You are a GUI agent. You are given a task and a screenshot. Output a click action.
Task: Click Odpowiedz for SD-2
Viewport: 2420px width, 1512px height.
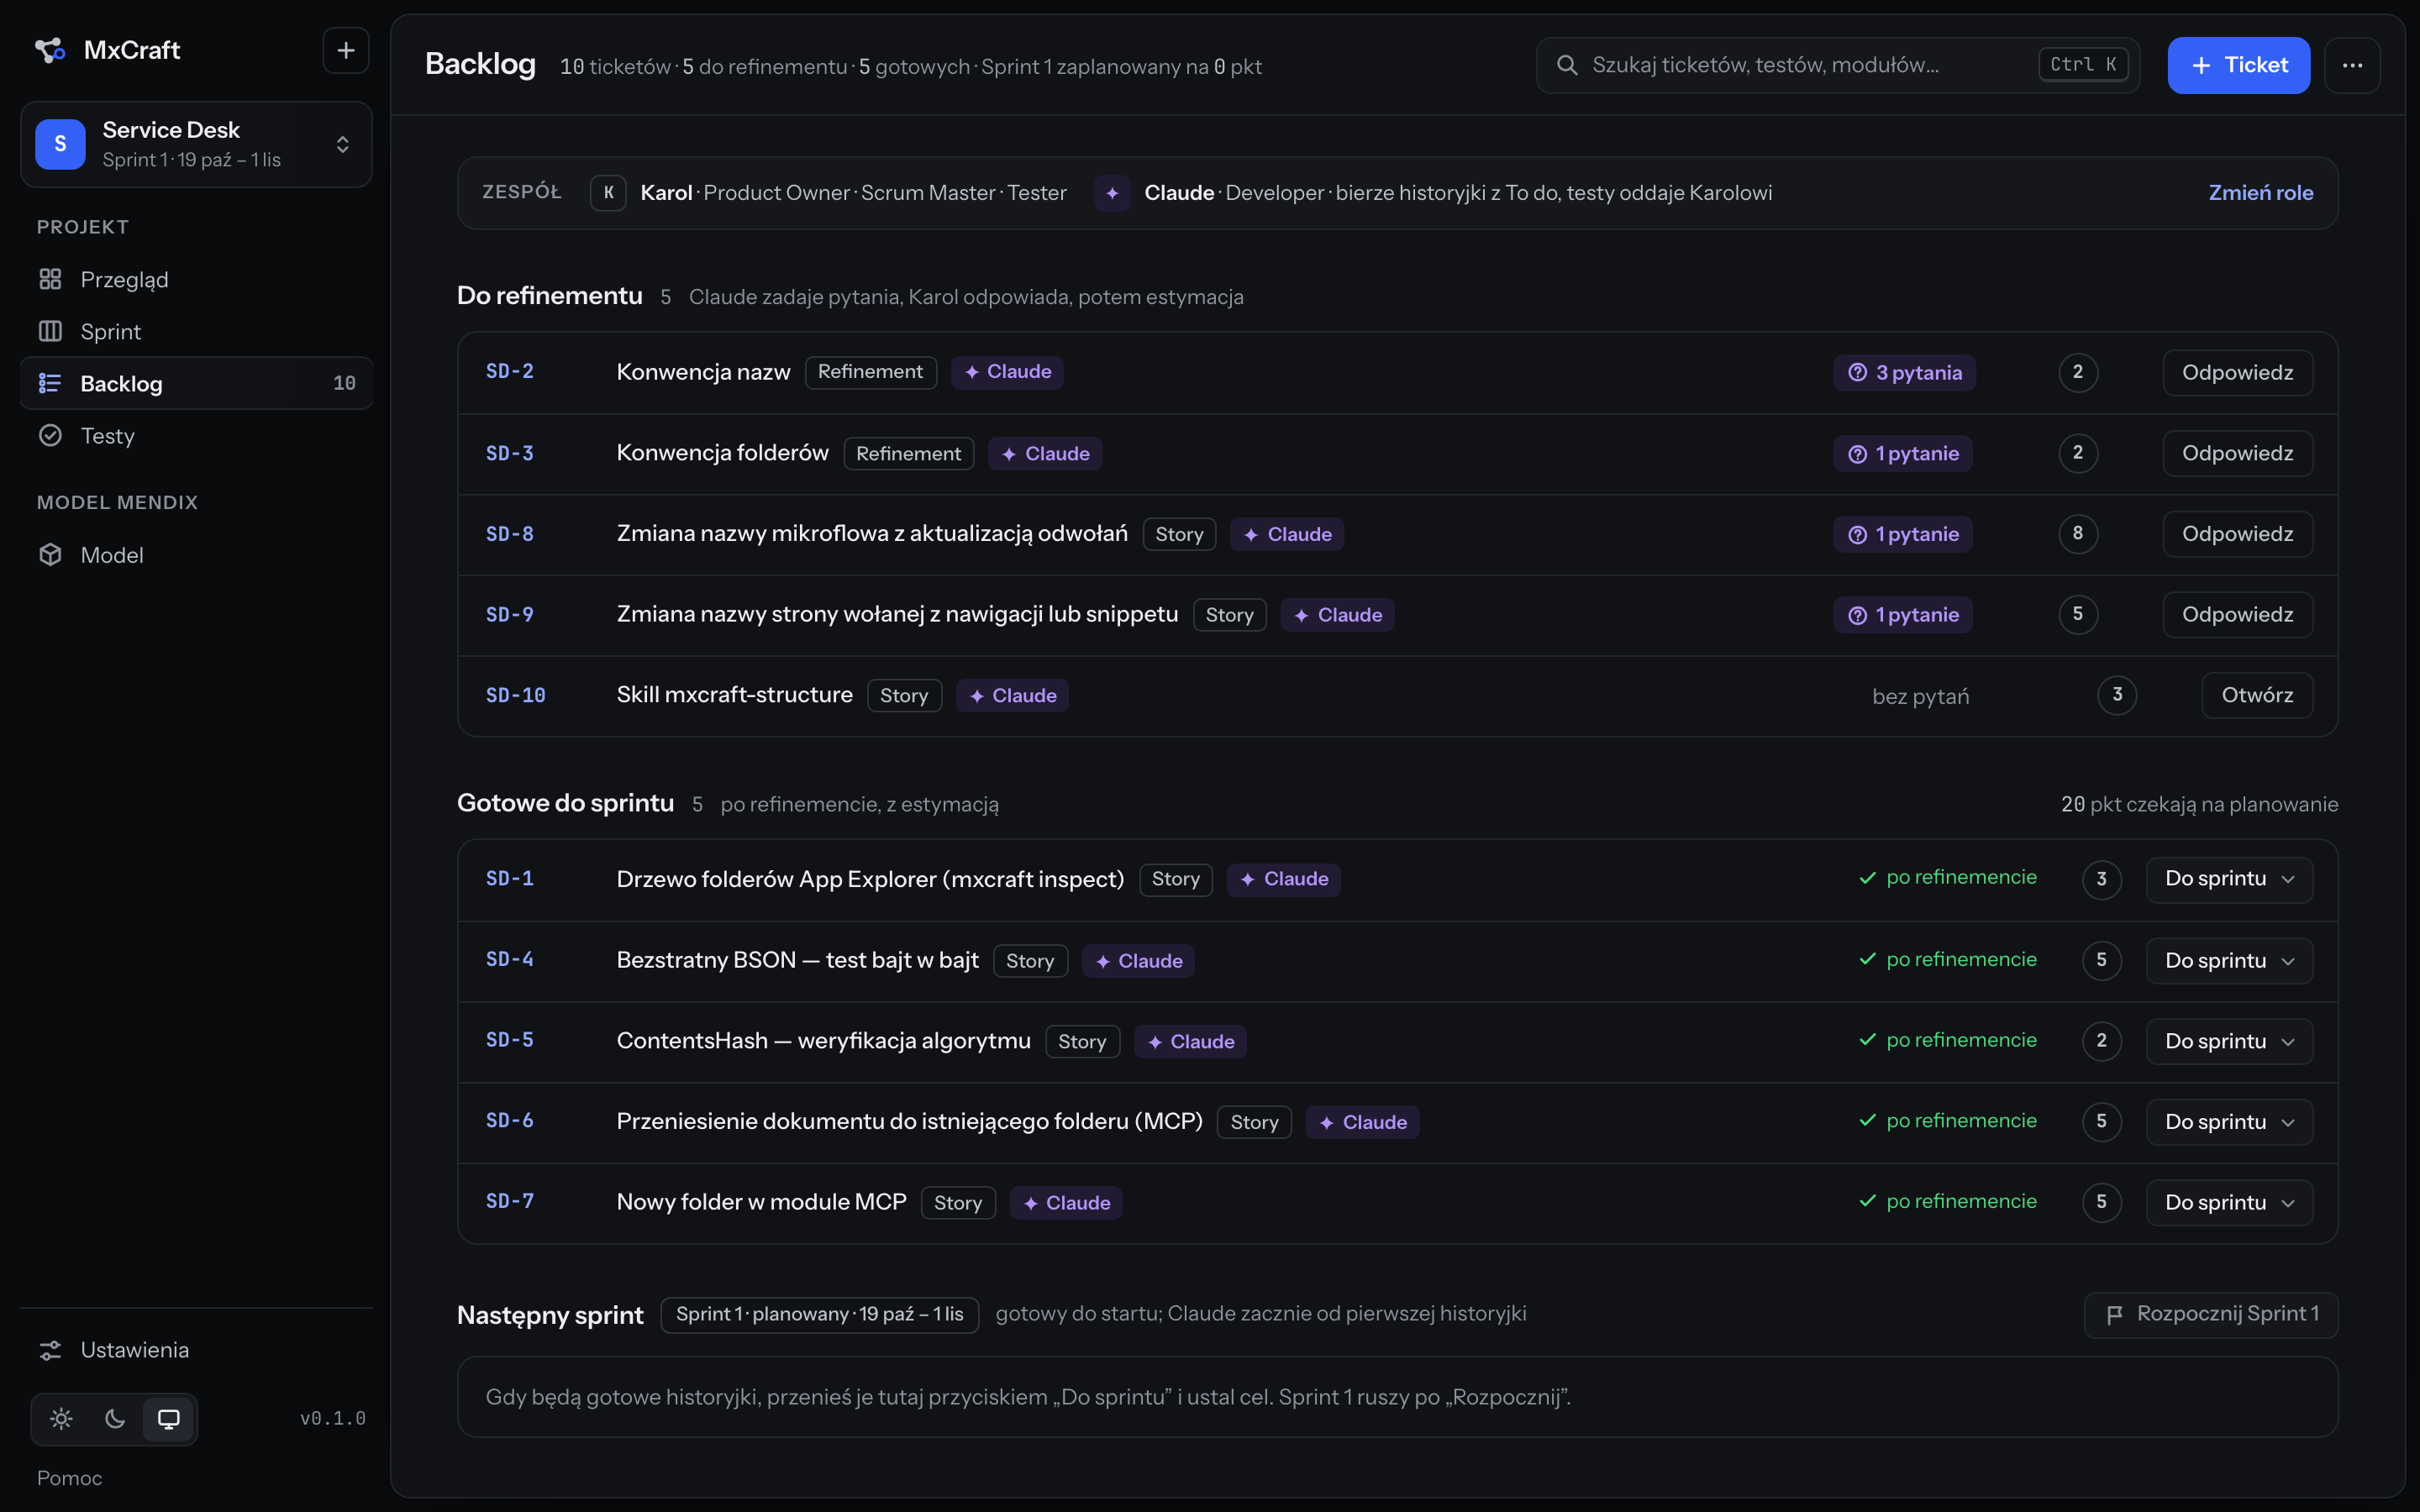tap(2237, 372)
